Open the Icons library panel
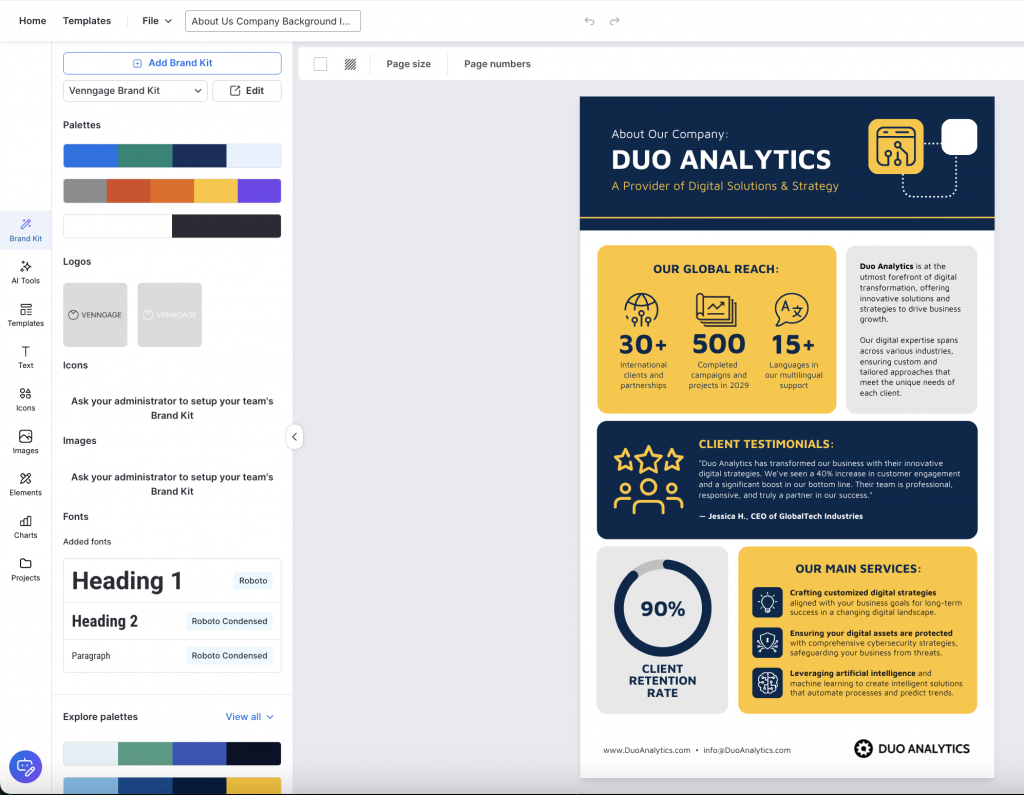1024x795 pixels. click(25, 399)
